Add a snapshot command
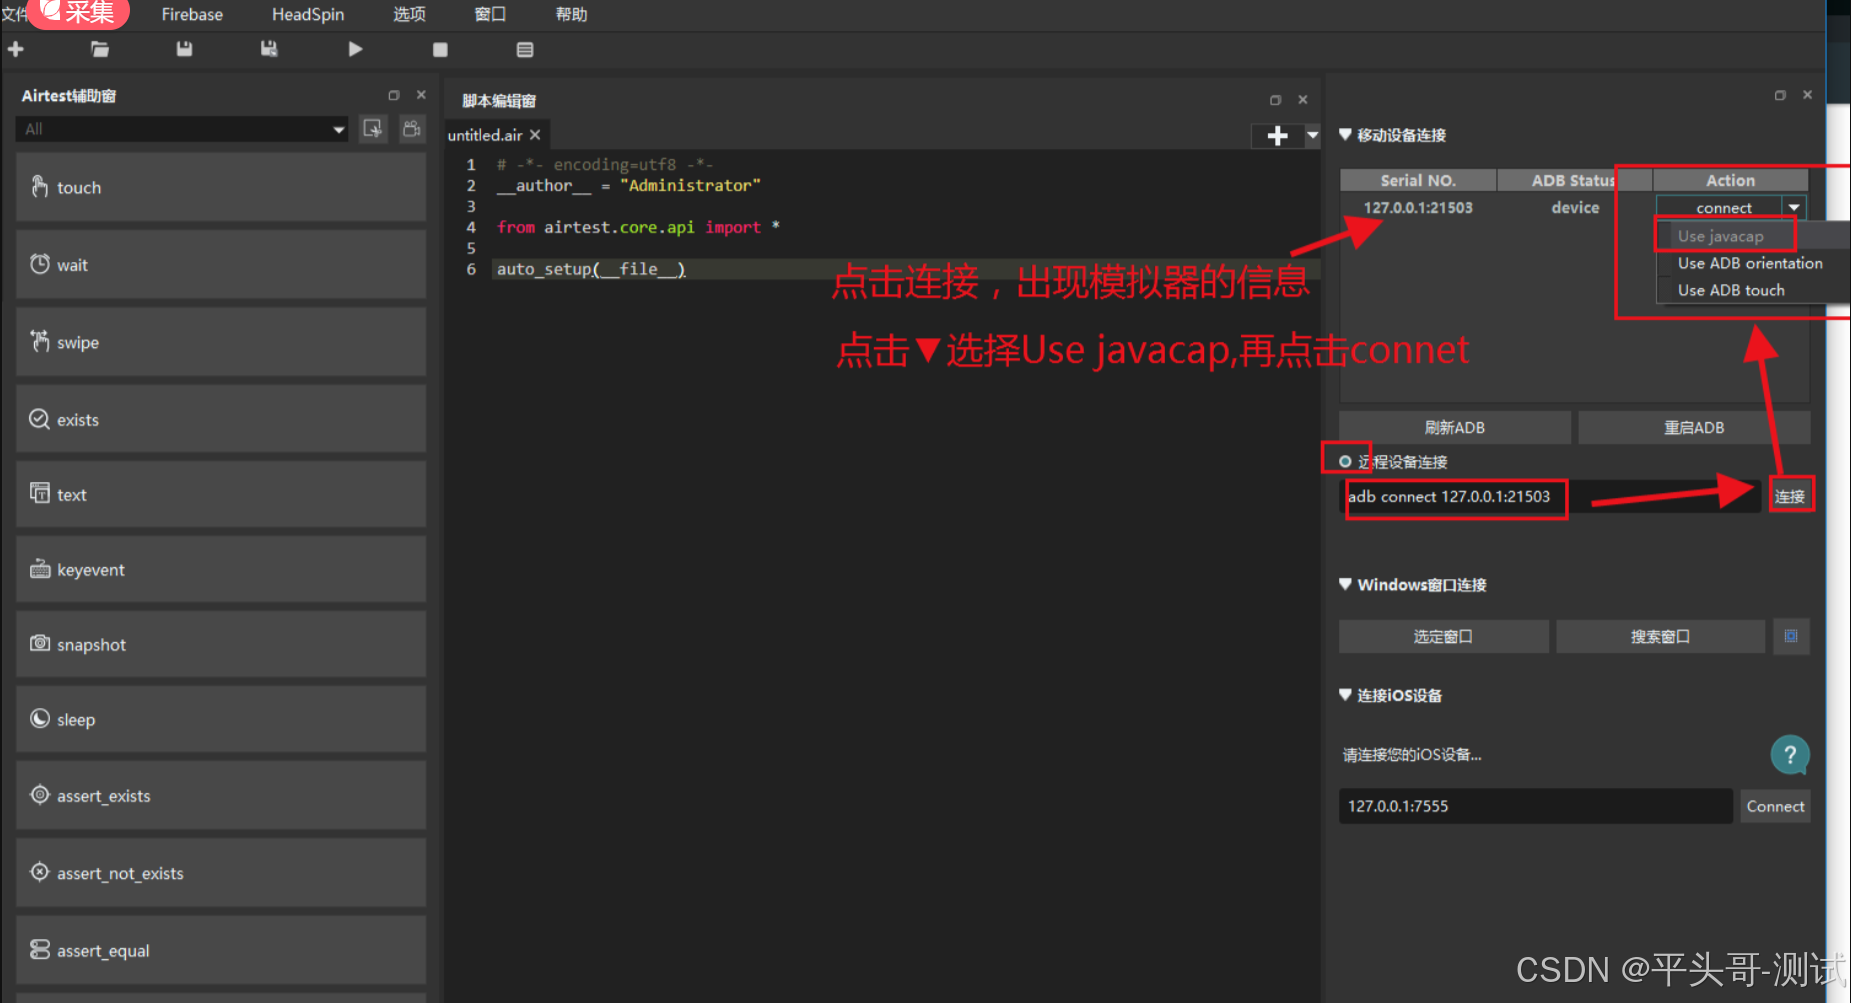Image resolution: width=1851 pixels, height=1003 pixels. point(221,644)
